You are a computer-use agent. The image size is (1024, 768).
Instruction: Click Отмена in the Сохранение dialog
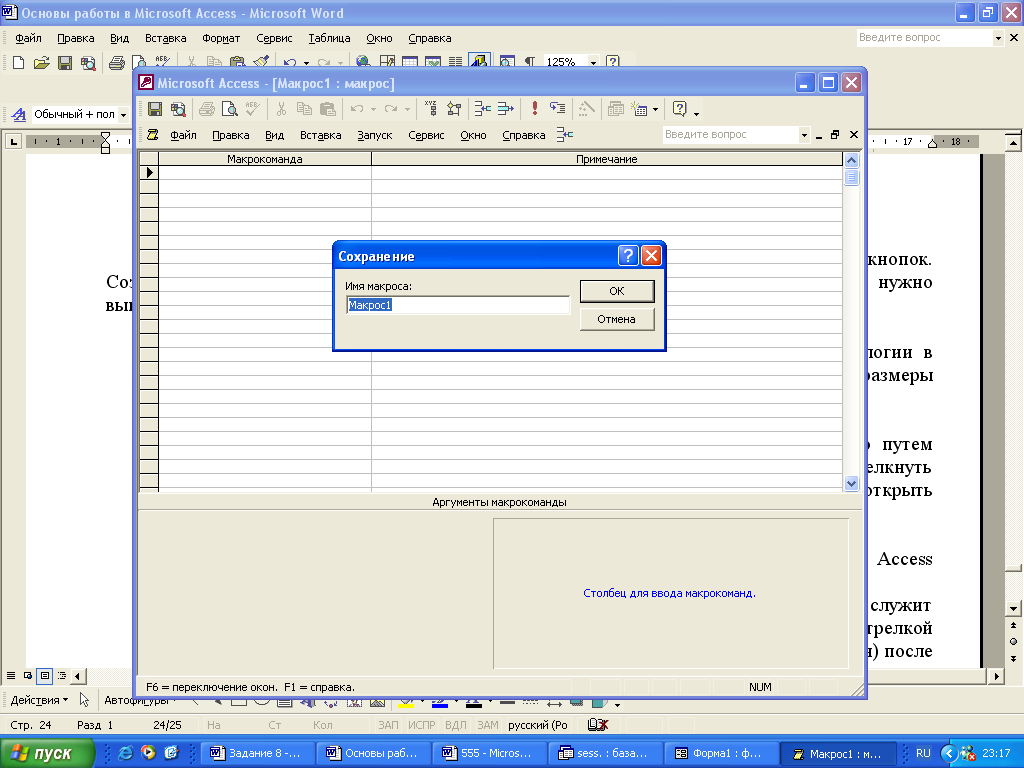616,319
